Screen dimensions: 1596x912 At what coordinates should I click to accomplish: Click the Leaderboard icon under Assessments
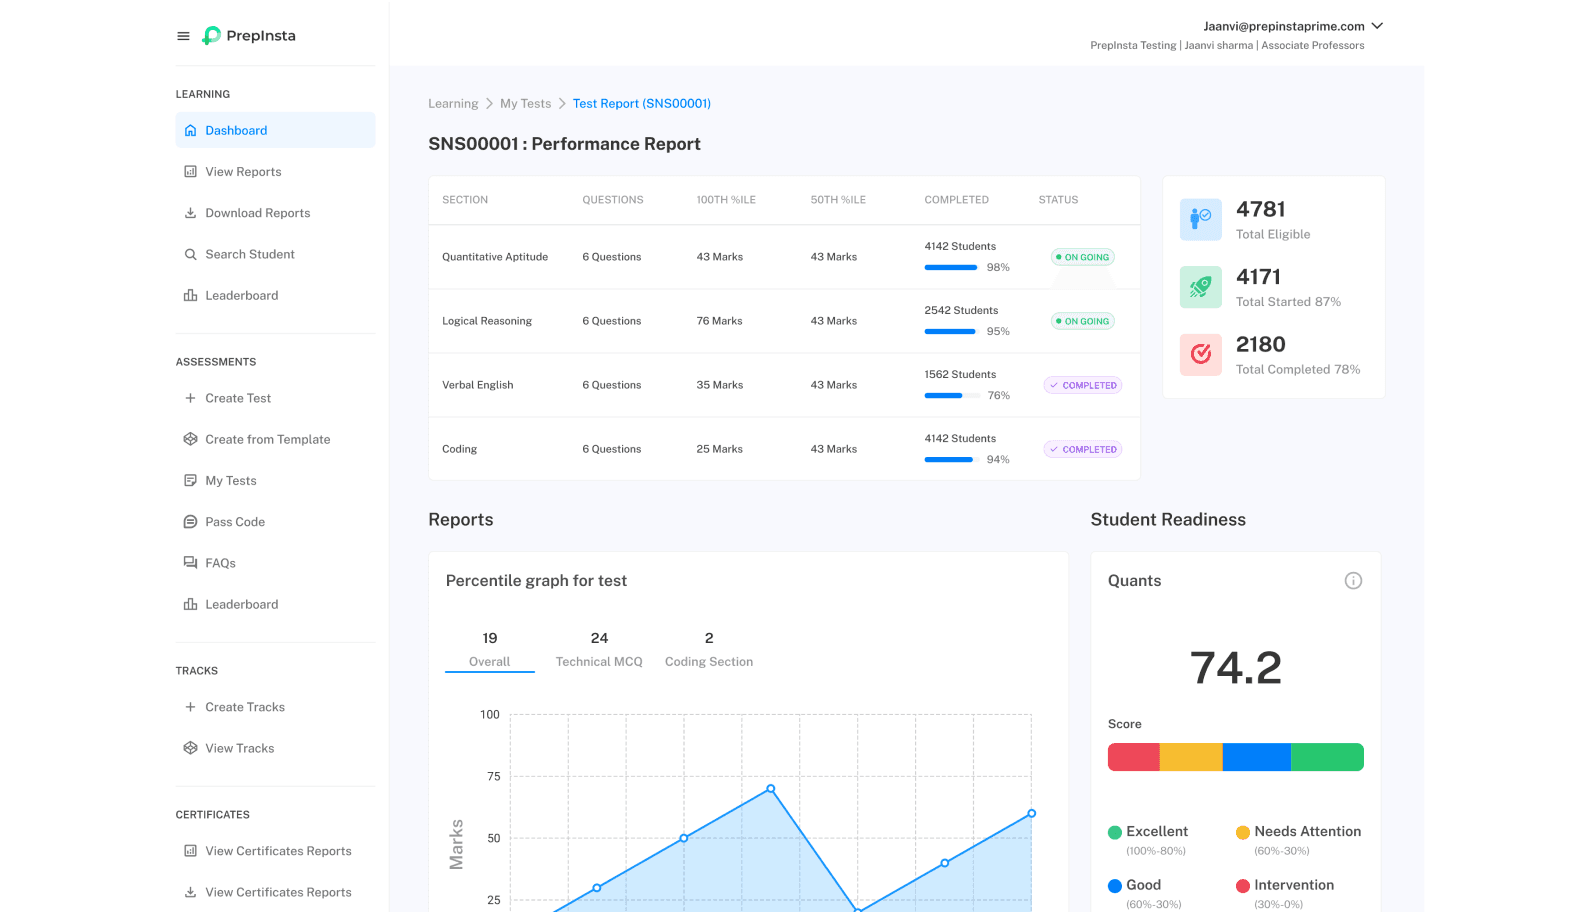[x=190, y=604]
